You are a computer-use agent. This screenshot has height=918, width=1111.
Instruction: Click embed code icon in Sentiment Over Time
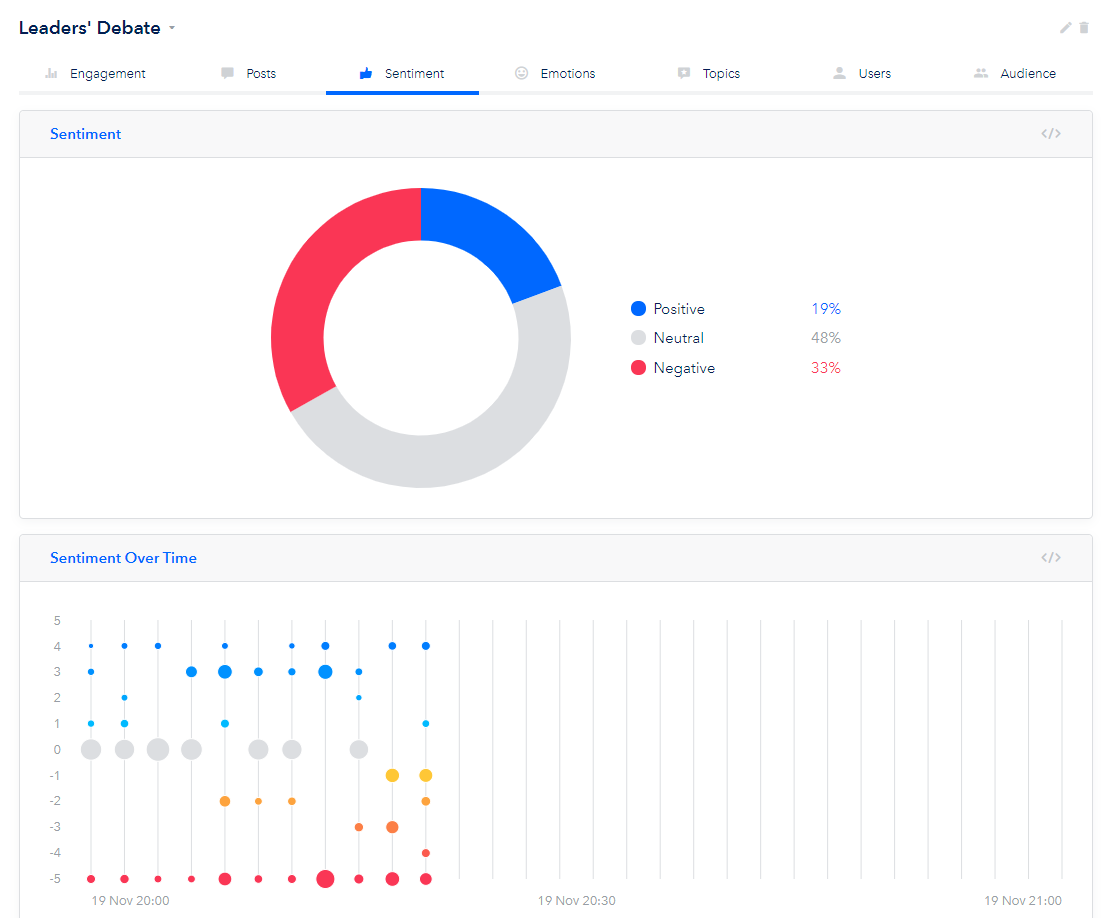tap(1051, 557)
